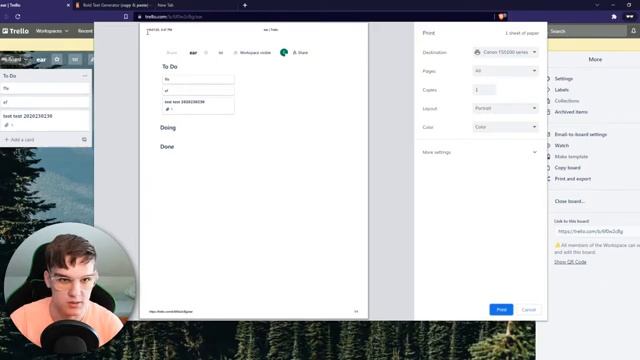The image size is (640, 360).
Task: Click the board link URL field
Action: coord(597,231)
